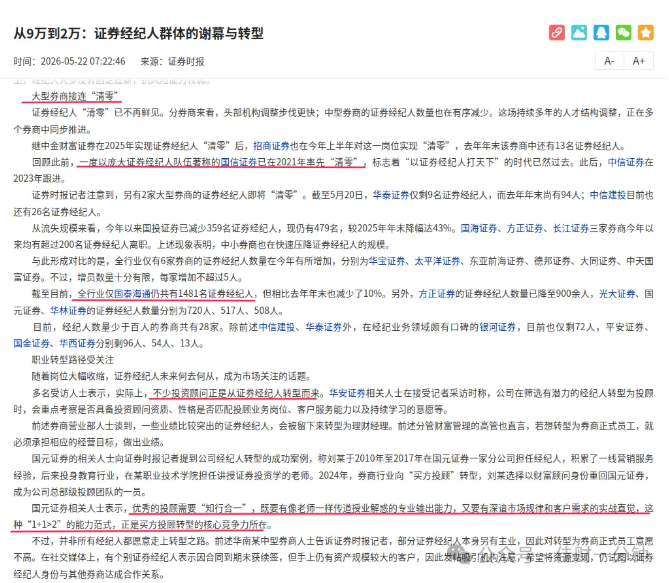The height and width of the screenshot is (583, 669).
Task: Open 华泰证券 link followed by '外'
Action: pyautogui.click(x=323, y=327)
